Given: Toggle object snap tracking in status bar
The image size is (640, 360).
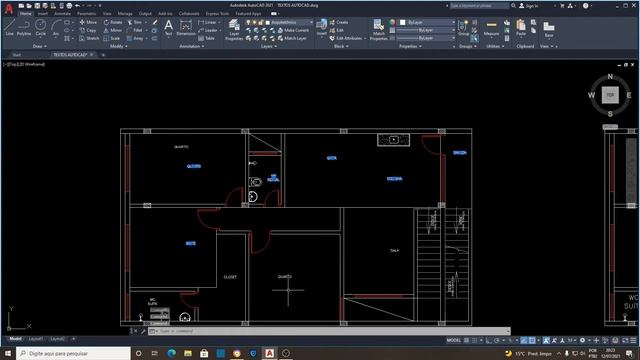Looking at the screenshot, I should [x=524, y=340].
